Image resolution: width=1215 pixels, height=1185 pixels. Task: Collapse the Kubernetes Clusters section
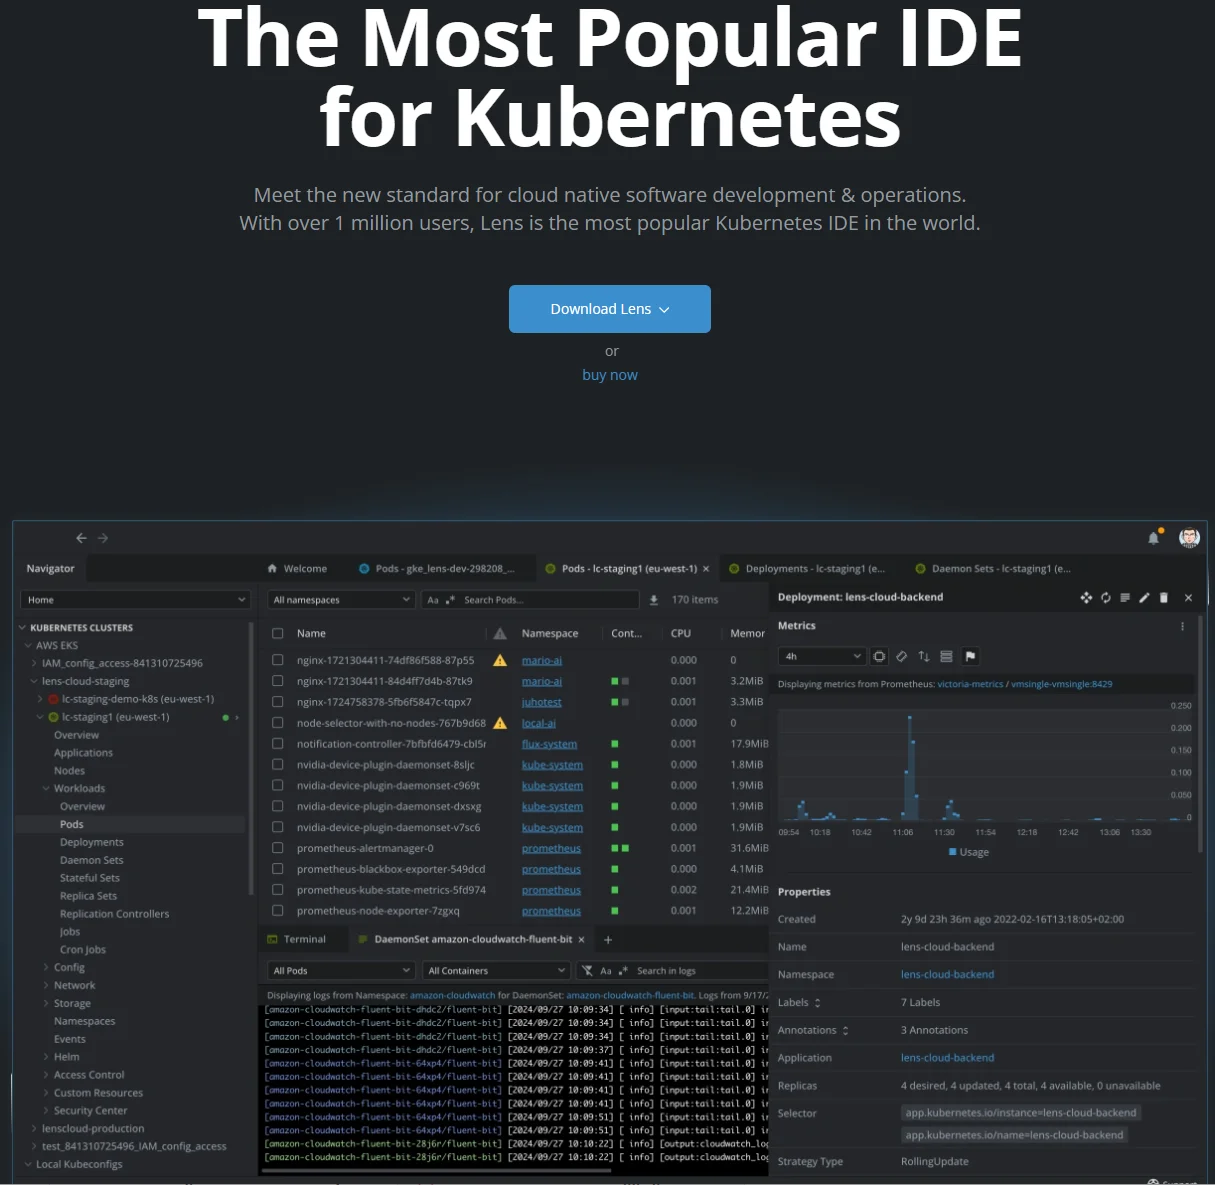click(x=22, y=628)
